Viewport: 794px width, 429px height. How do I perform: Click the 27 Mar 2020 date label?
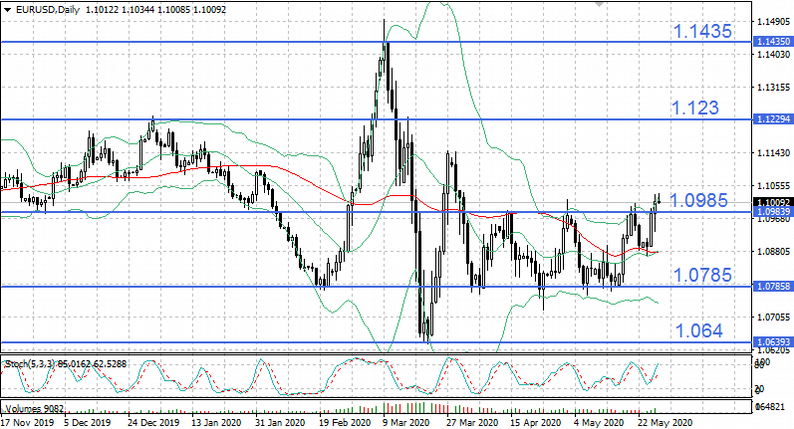coord(471,422)
